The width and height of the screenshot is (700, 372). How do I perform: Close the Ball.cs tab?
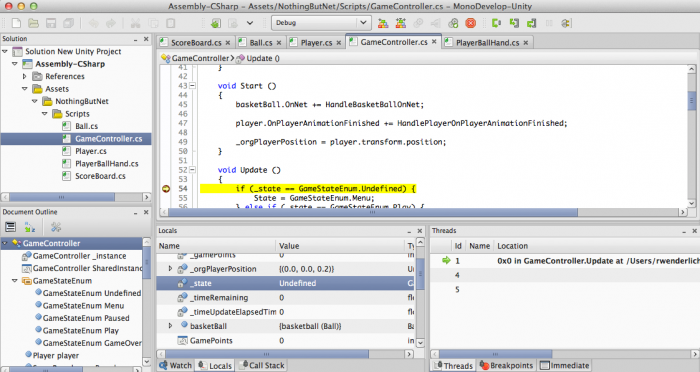click(279, 43)
